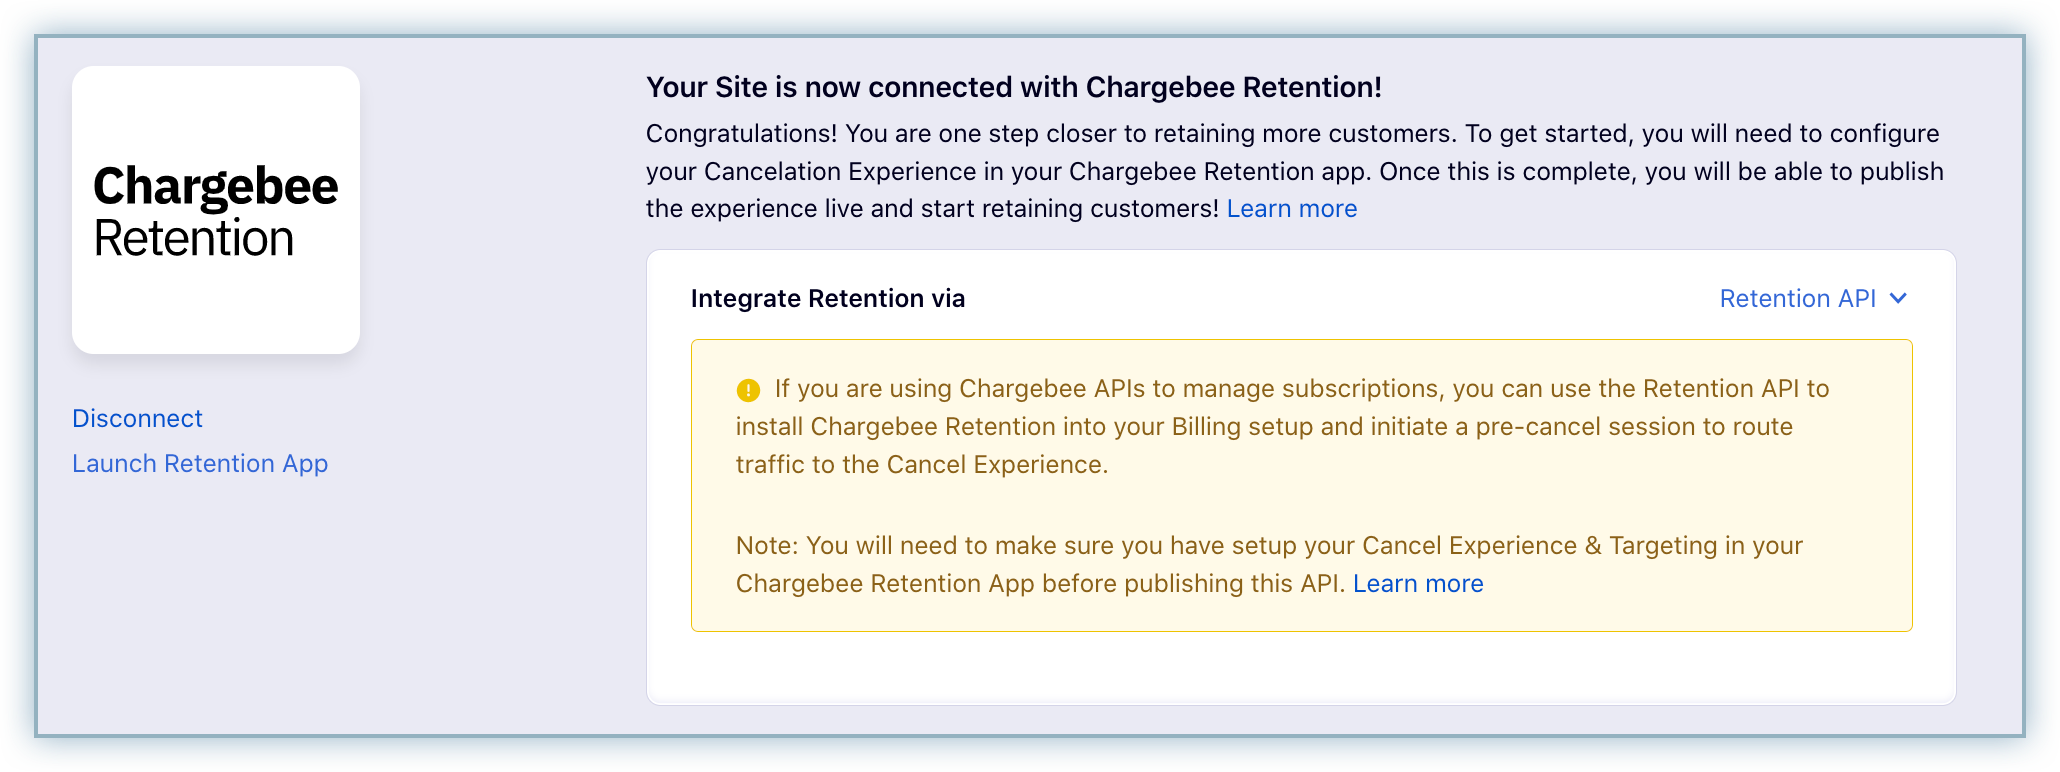The width and height of the screenshot is (2060, 772).
Task: Click the yellow warning exclamation icon
Action: (x=748, y=390)
